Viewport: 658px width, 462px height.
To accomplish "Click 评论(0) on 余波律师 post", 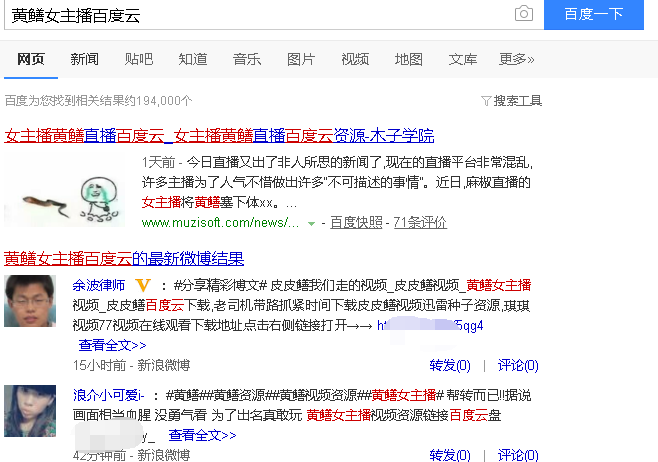I will (518, 365).
